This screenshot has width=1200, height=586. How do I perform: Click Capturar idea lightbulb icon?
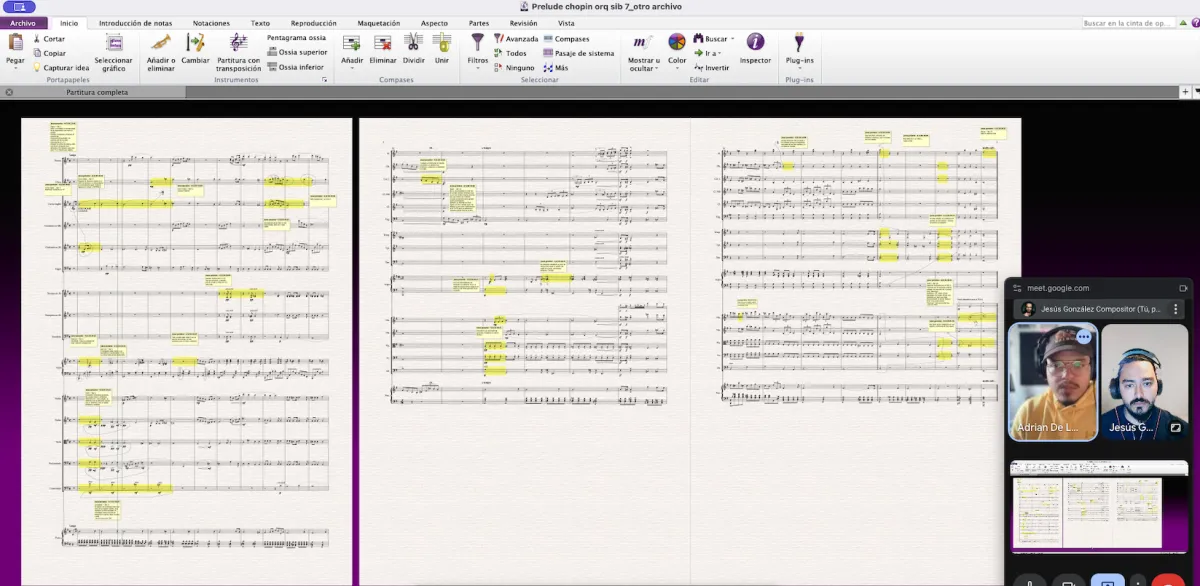click(37, 67)
